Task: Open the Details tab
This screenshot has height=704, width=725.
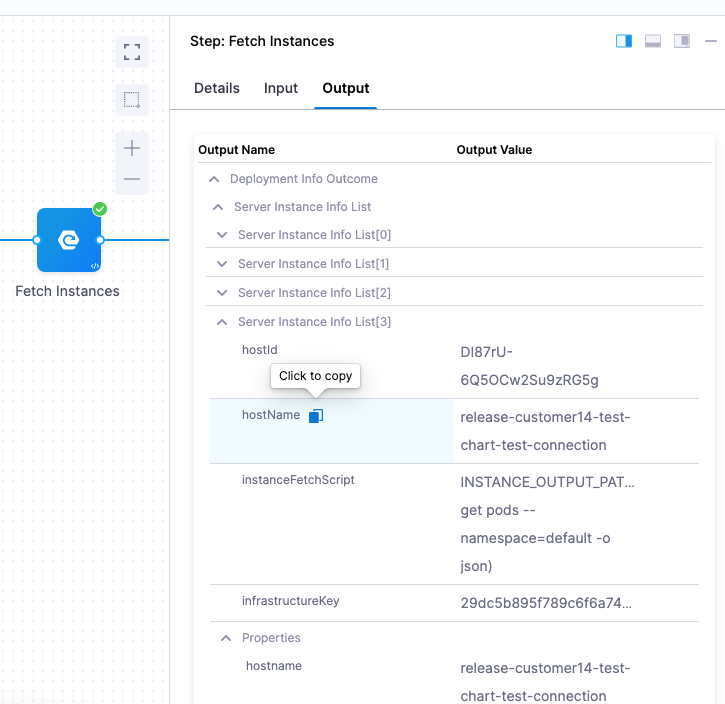Action: pyautogui.click(x=217, y=88)
